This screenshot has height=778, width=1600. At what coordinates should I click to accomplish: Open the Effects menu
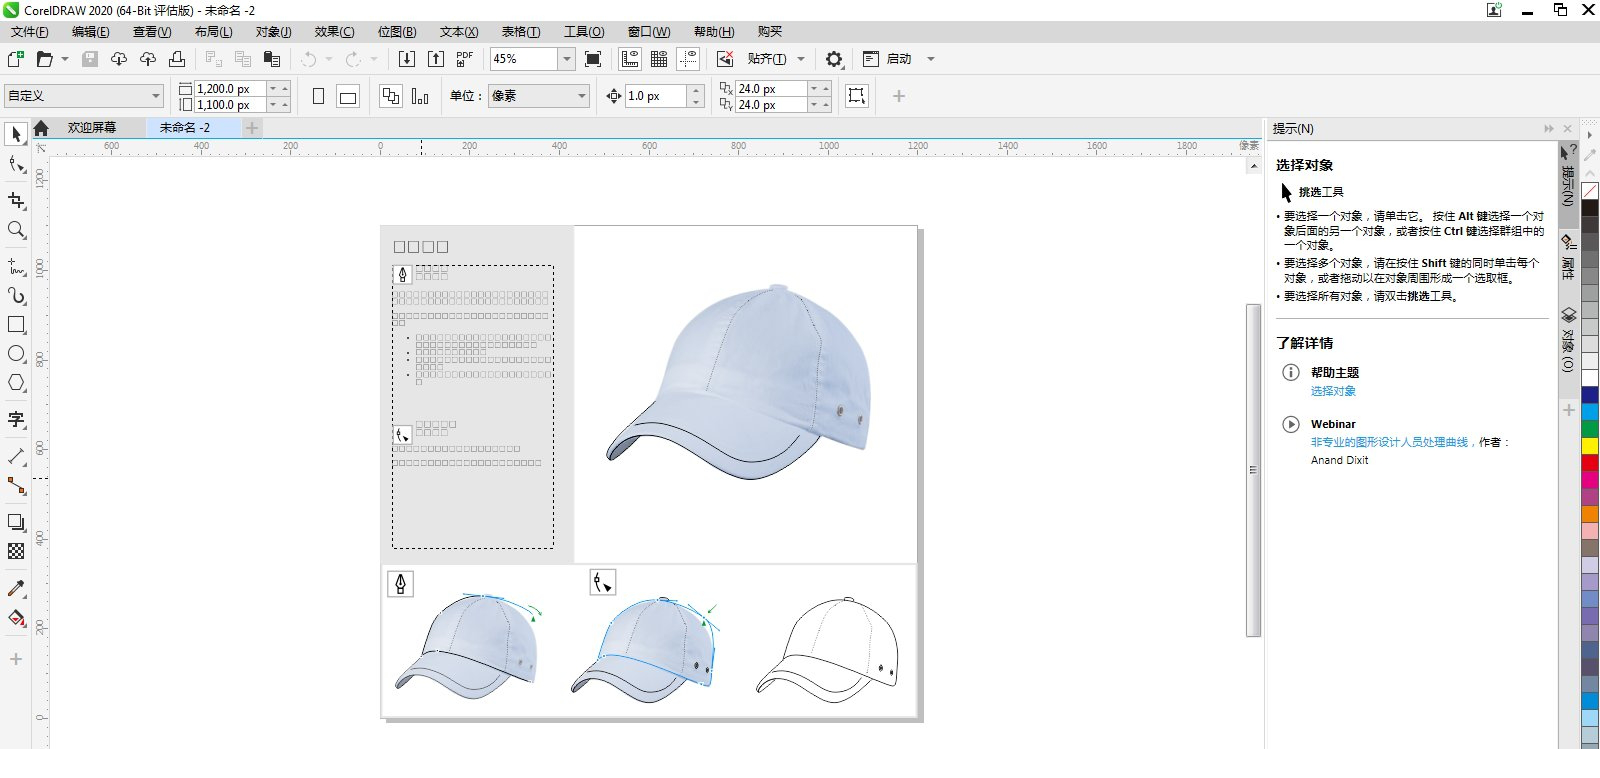click(x=334, y=32)
